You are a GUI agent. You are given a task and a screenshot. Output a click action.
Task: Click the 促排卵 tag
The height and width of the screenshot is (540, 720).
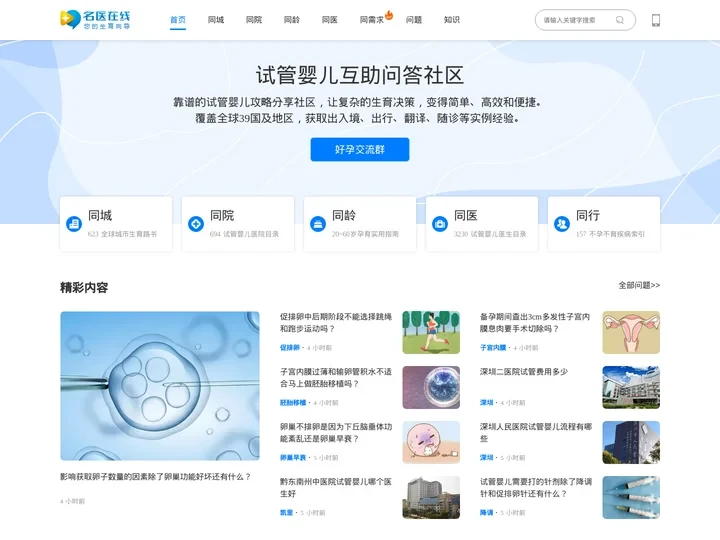click(x=290, y=348)
